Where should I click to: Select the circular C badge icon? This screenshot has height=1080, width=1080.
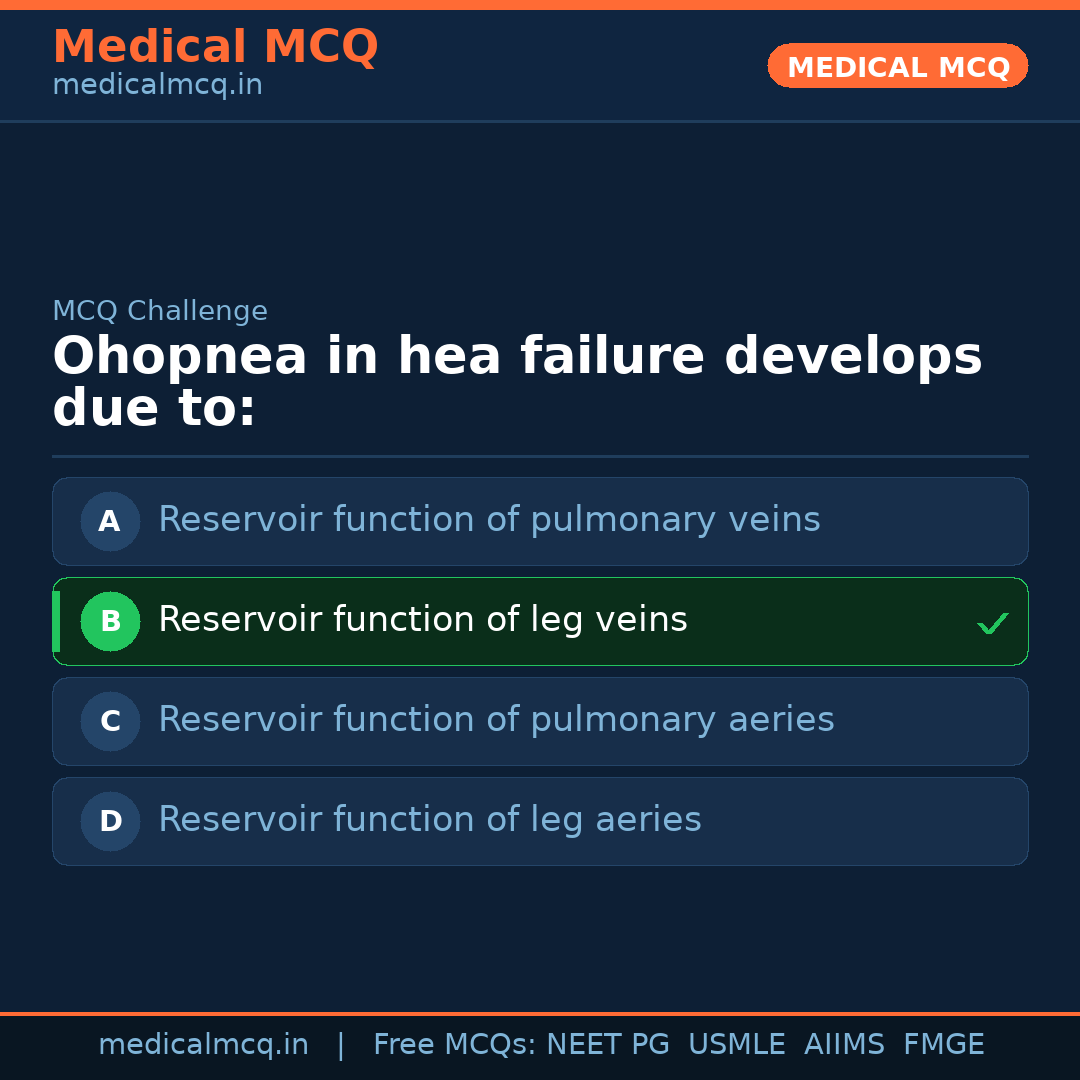tap(110, 721)
